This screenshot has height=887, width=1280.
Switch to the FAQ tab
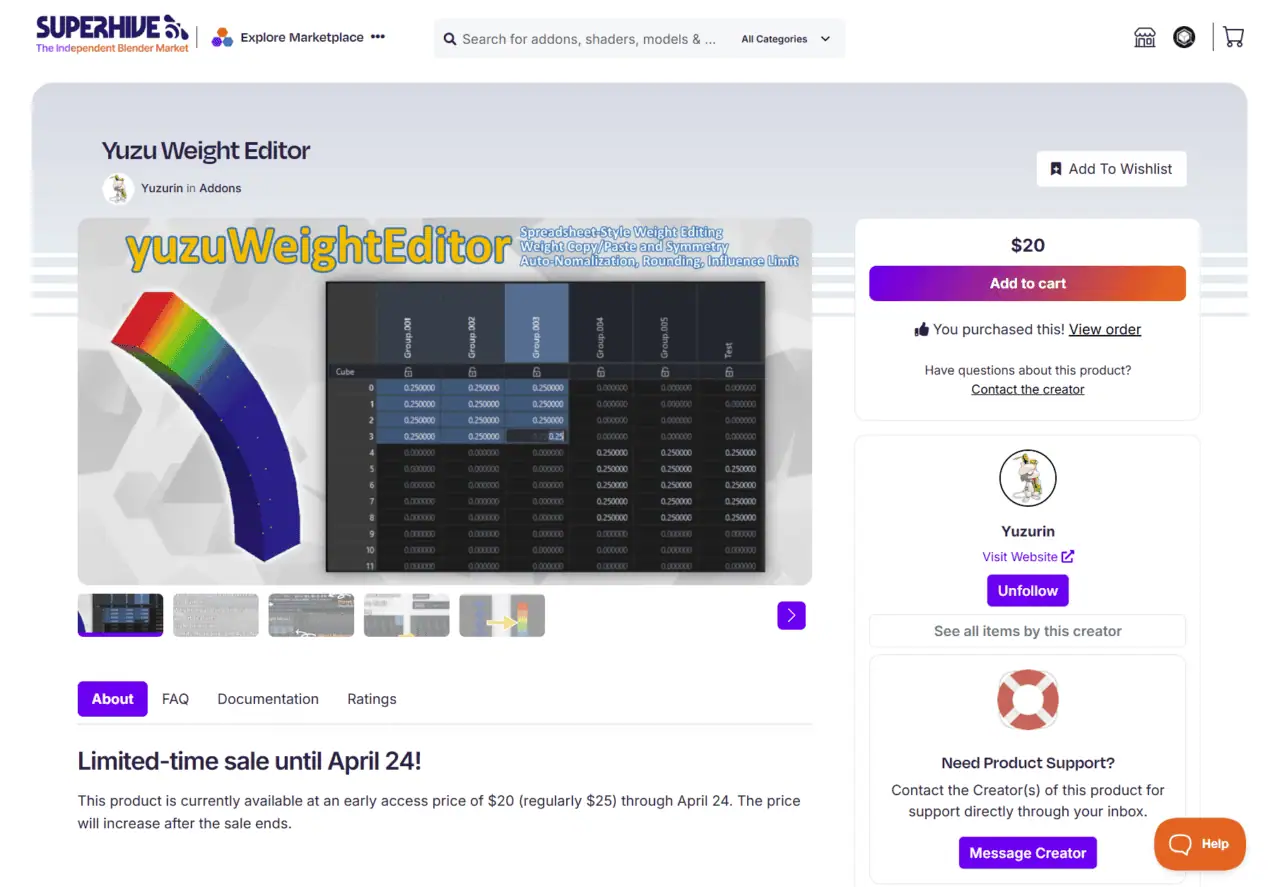tap(175, 699)
